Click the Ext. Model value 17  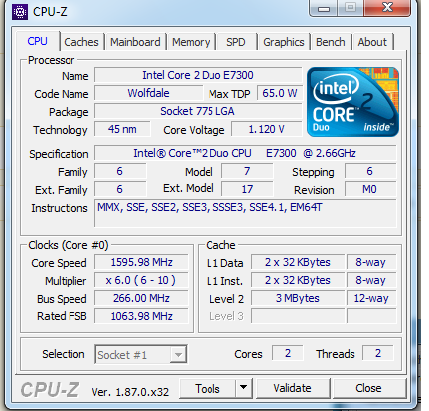tap(247, 189)
